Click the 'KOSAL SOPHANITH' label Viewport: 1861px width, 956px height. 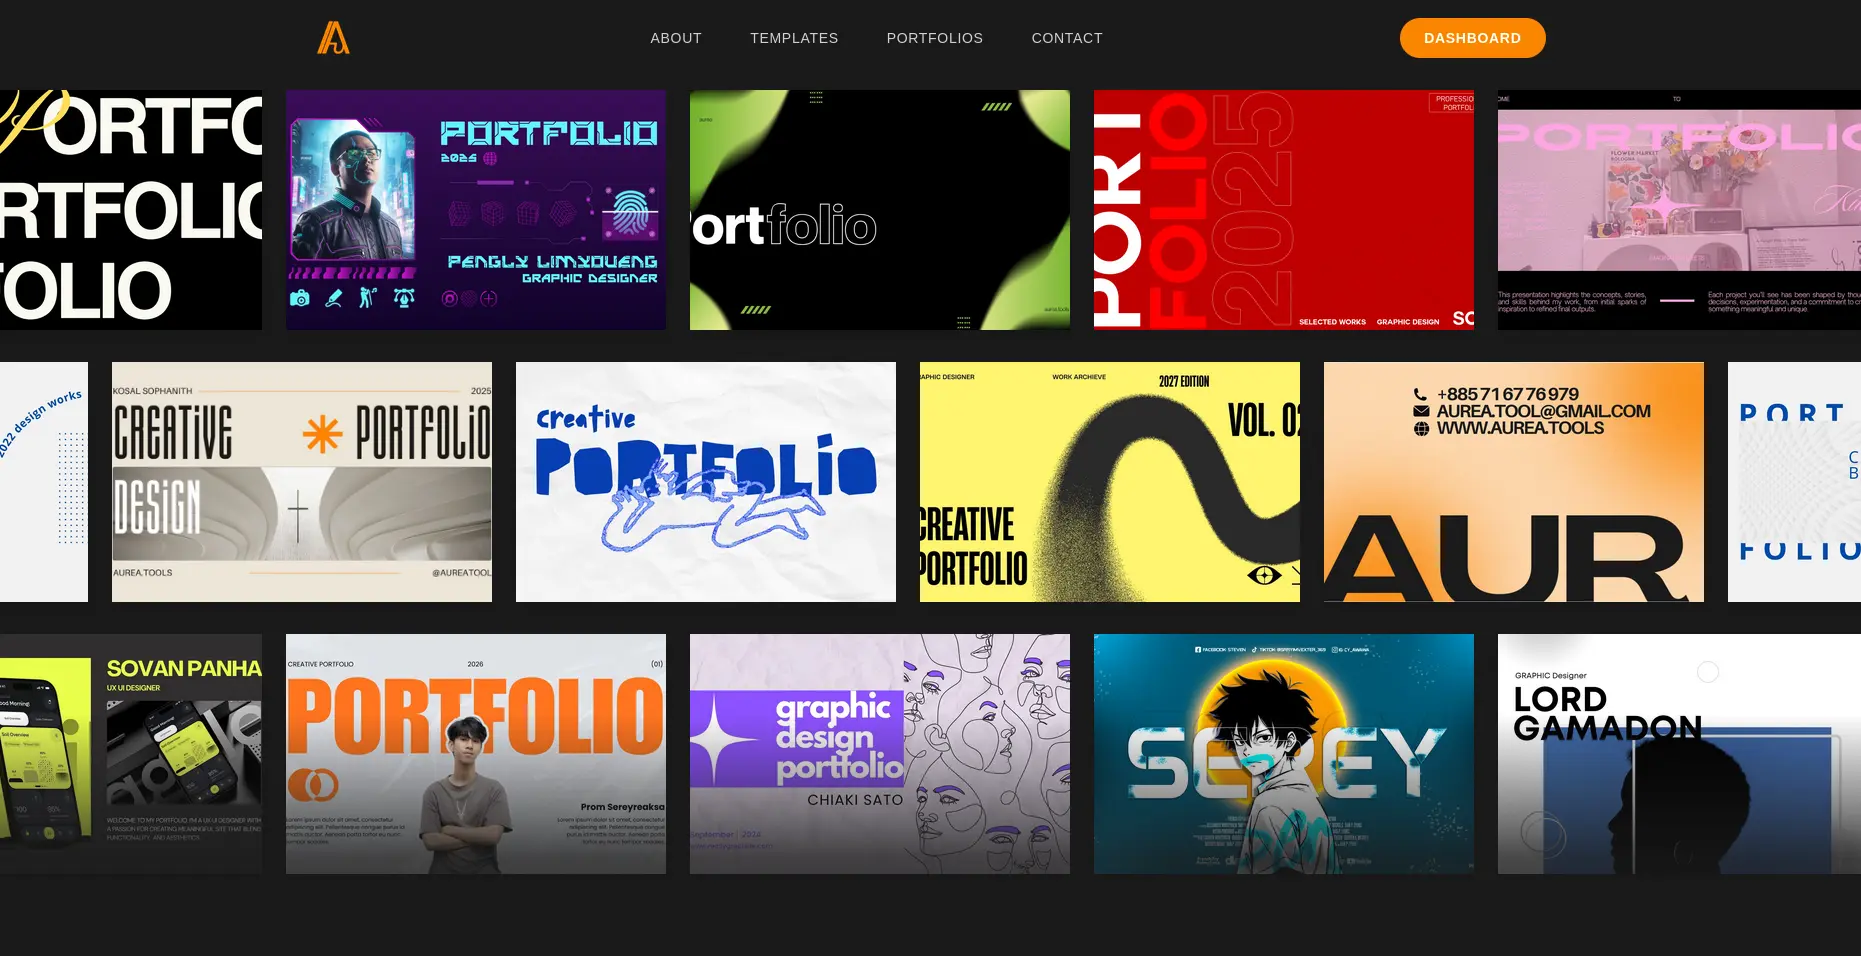tap(152, 391)
